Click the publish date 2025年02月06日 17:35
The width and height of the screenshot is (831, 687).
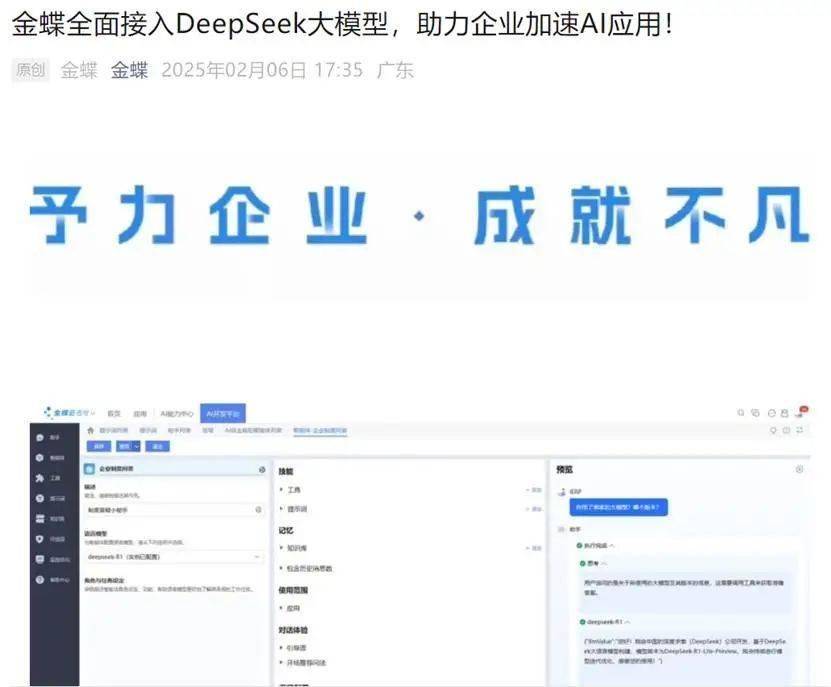262,70
